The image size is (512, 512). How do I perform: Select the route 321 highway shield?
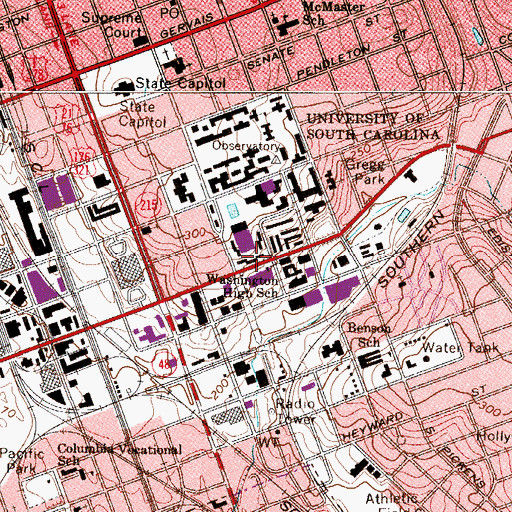(x=82, y=170)
